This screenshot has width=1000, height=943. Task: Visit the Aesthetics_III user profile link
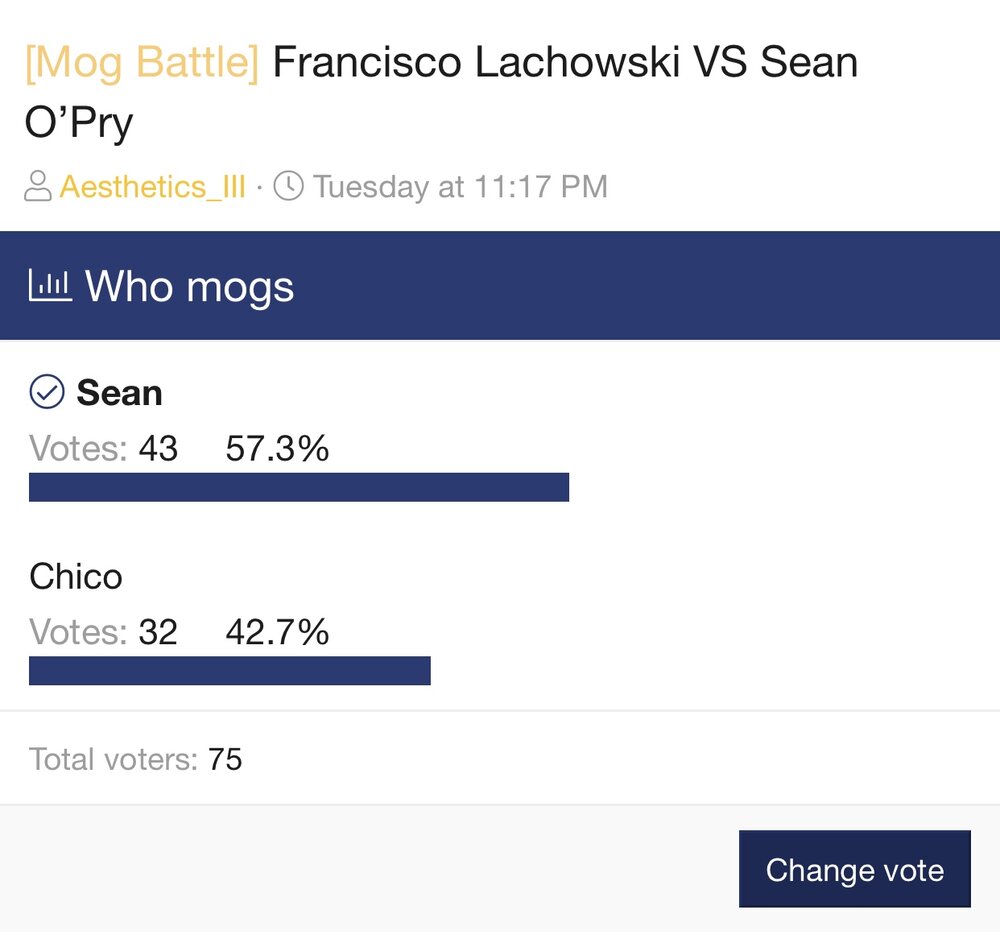(x=152, y=187)
